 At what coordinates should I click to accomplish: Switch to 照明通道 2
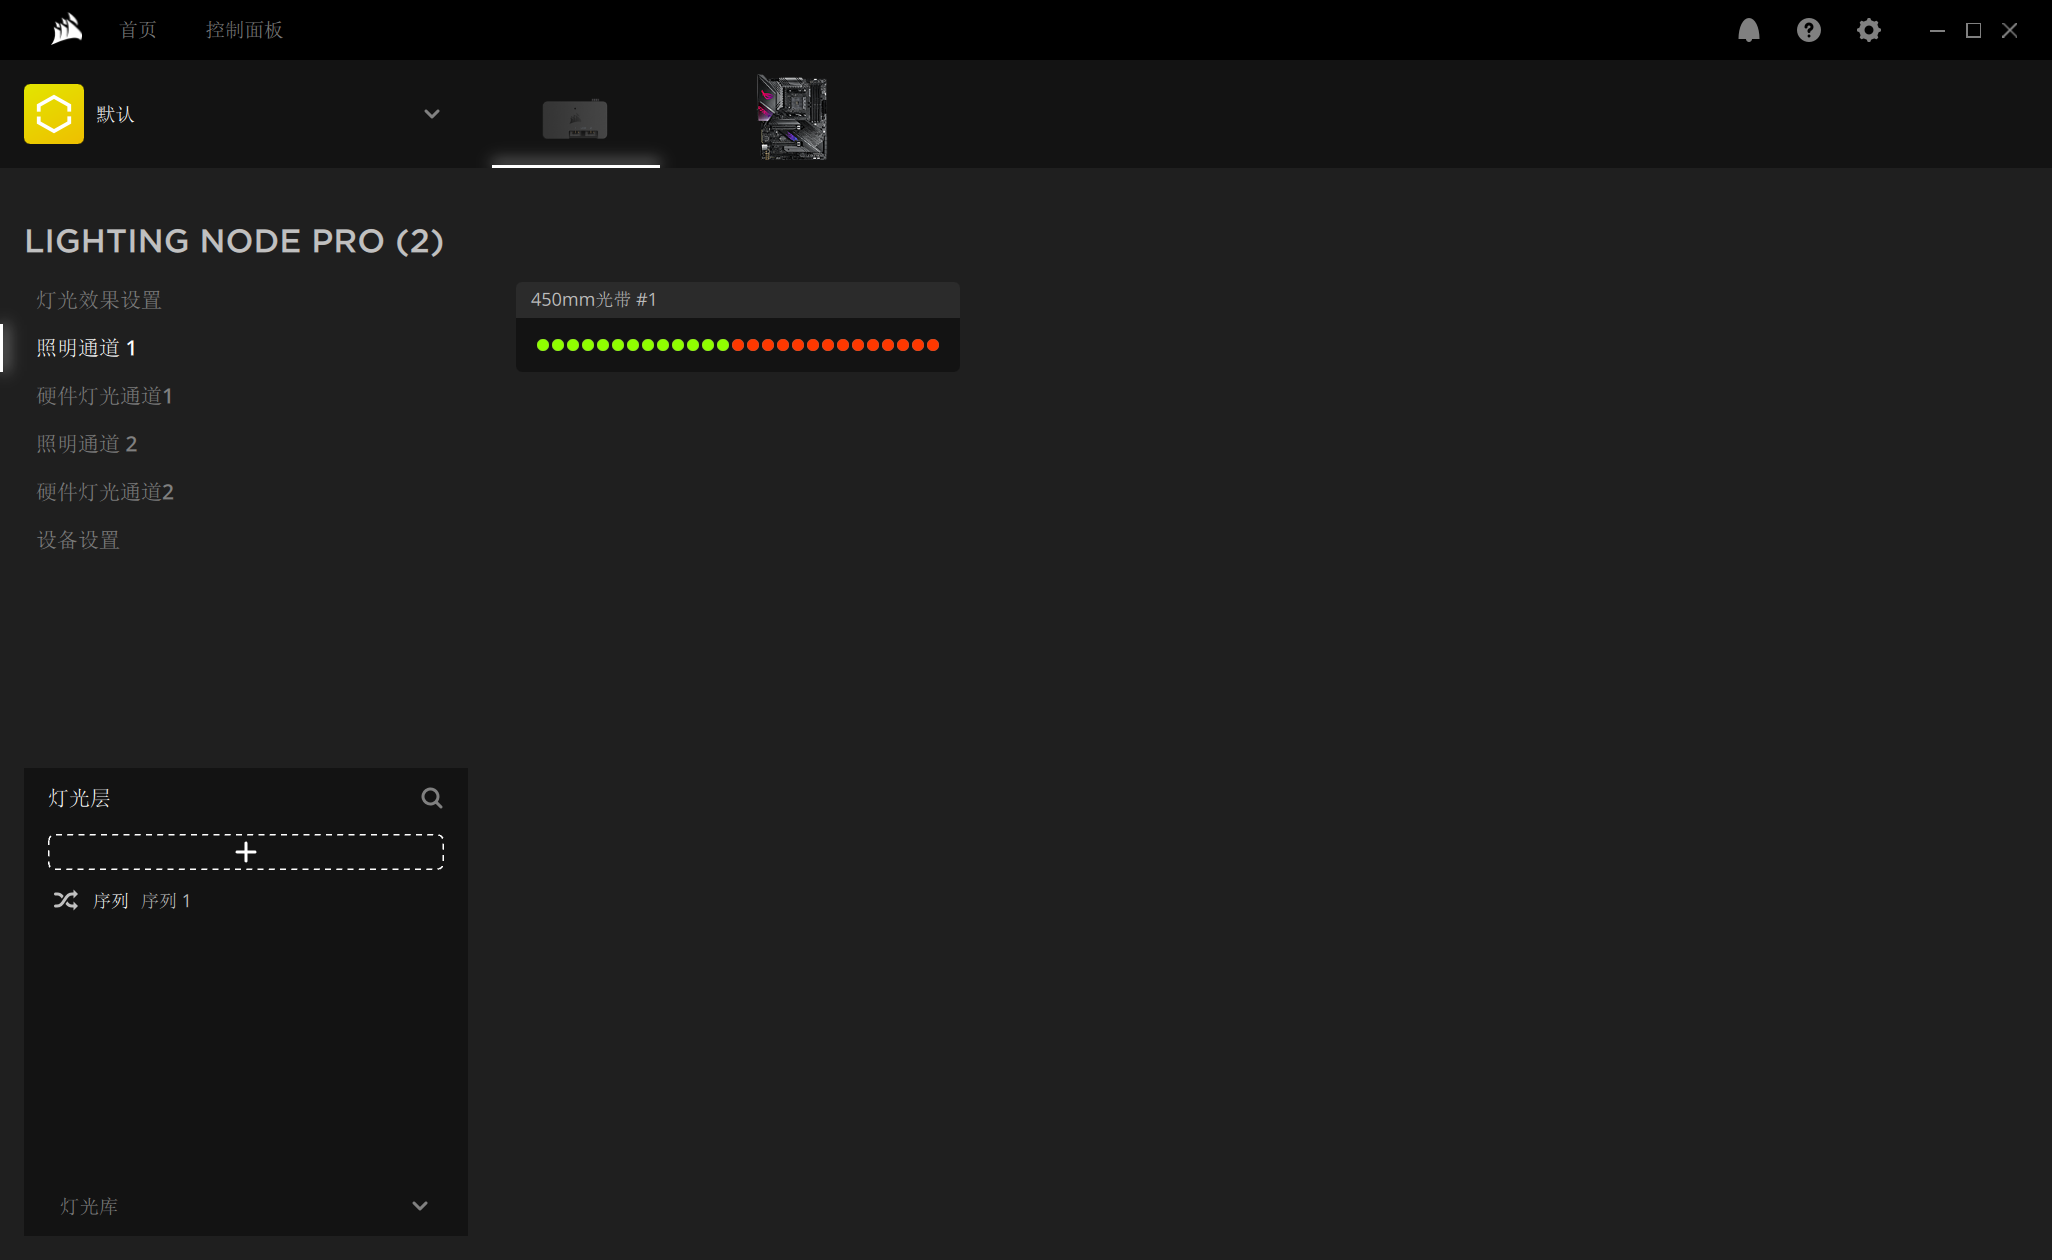pyautogui.click(x=87, y=444)
